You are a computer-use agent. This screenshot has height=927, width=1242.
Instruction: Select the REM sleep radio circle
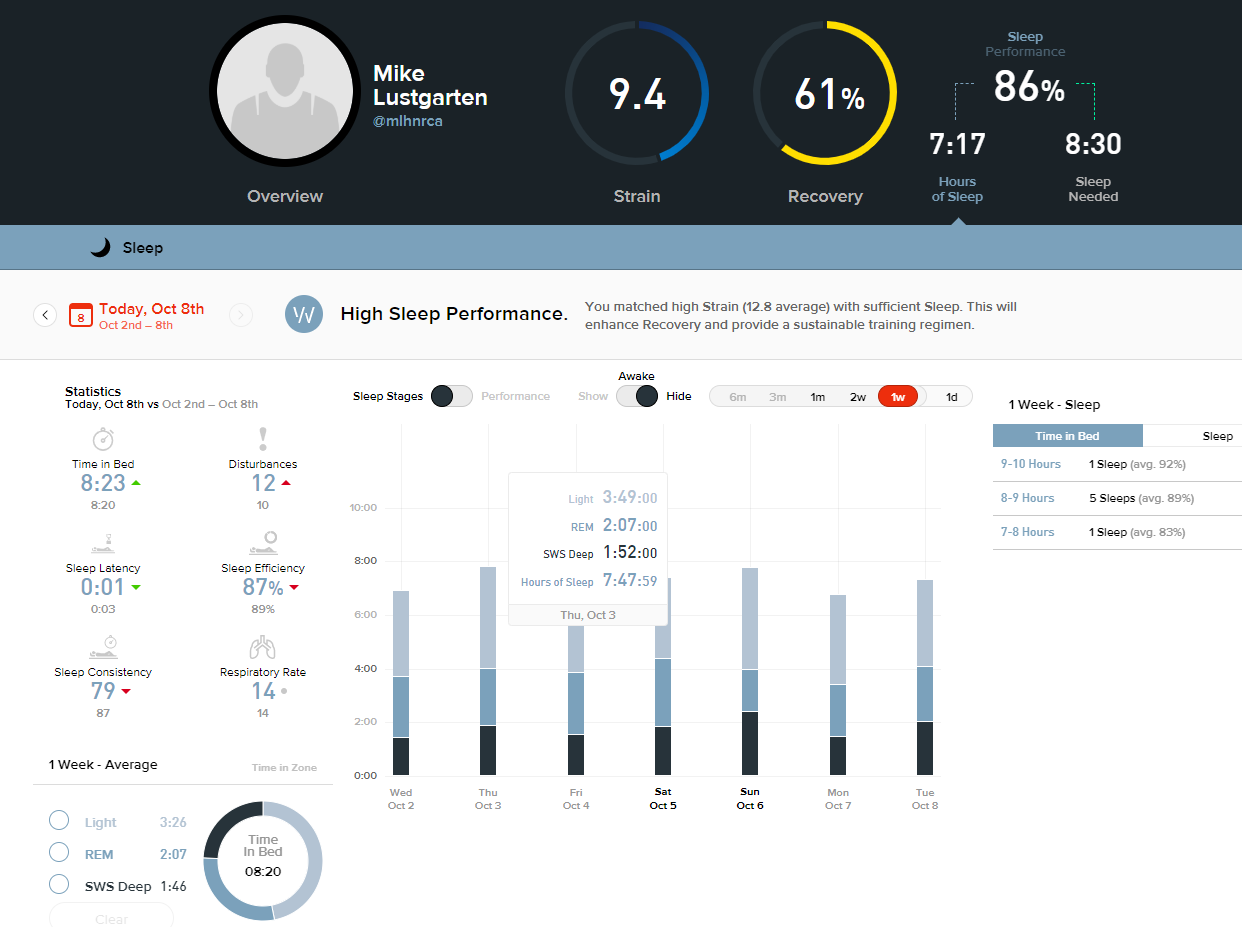[59, 852]
